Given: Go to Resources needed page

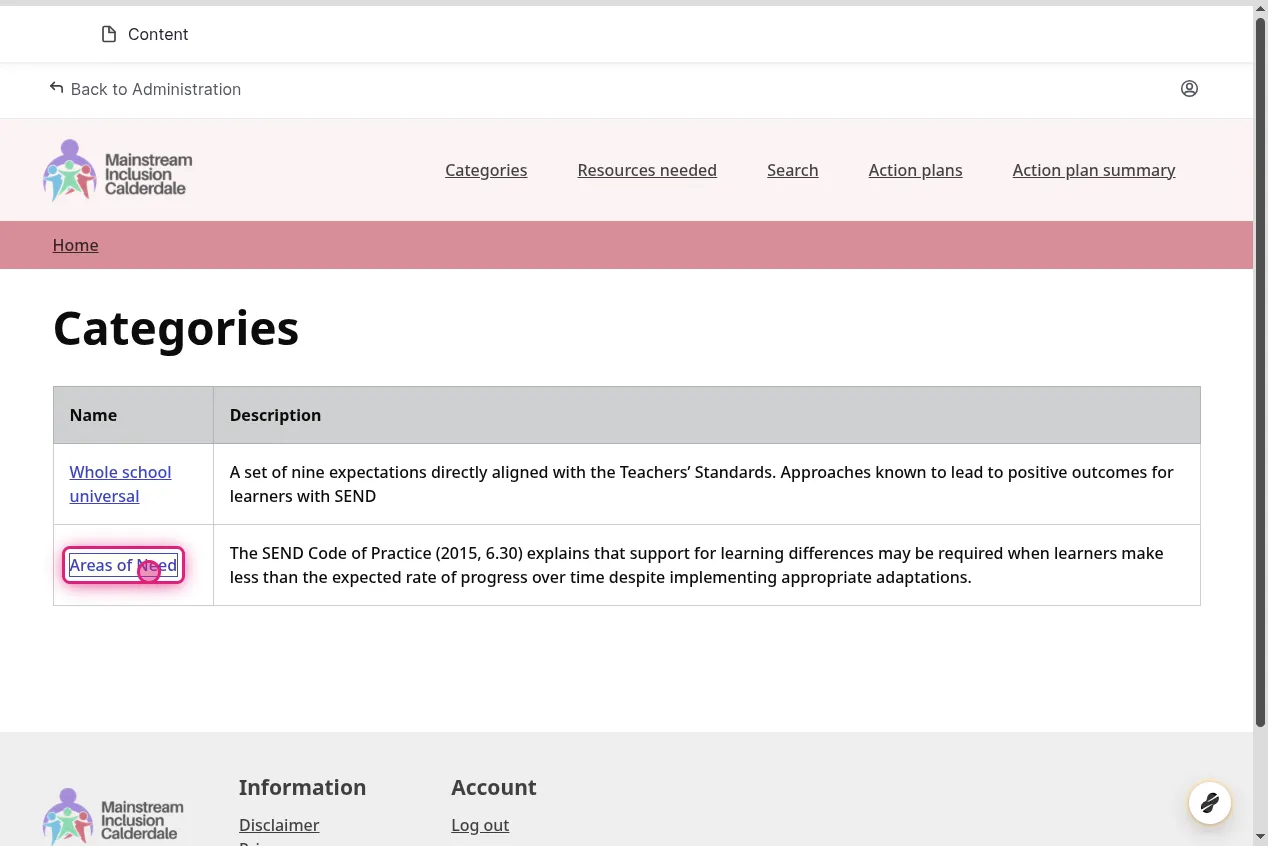Looking at the screenshot, I should [x=647, y=170].
